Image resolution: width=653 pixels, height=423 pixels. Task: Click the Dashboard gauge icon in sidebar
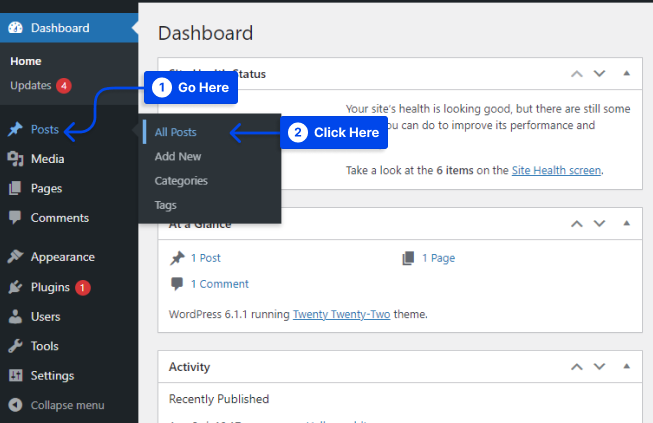point(15,28)
